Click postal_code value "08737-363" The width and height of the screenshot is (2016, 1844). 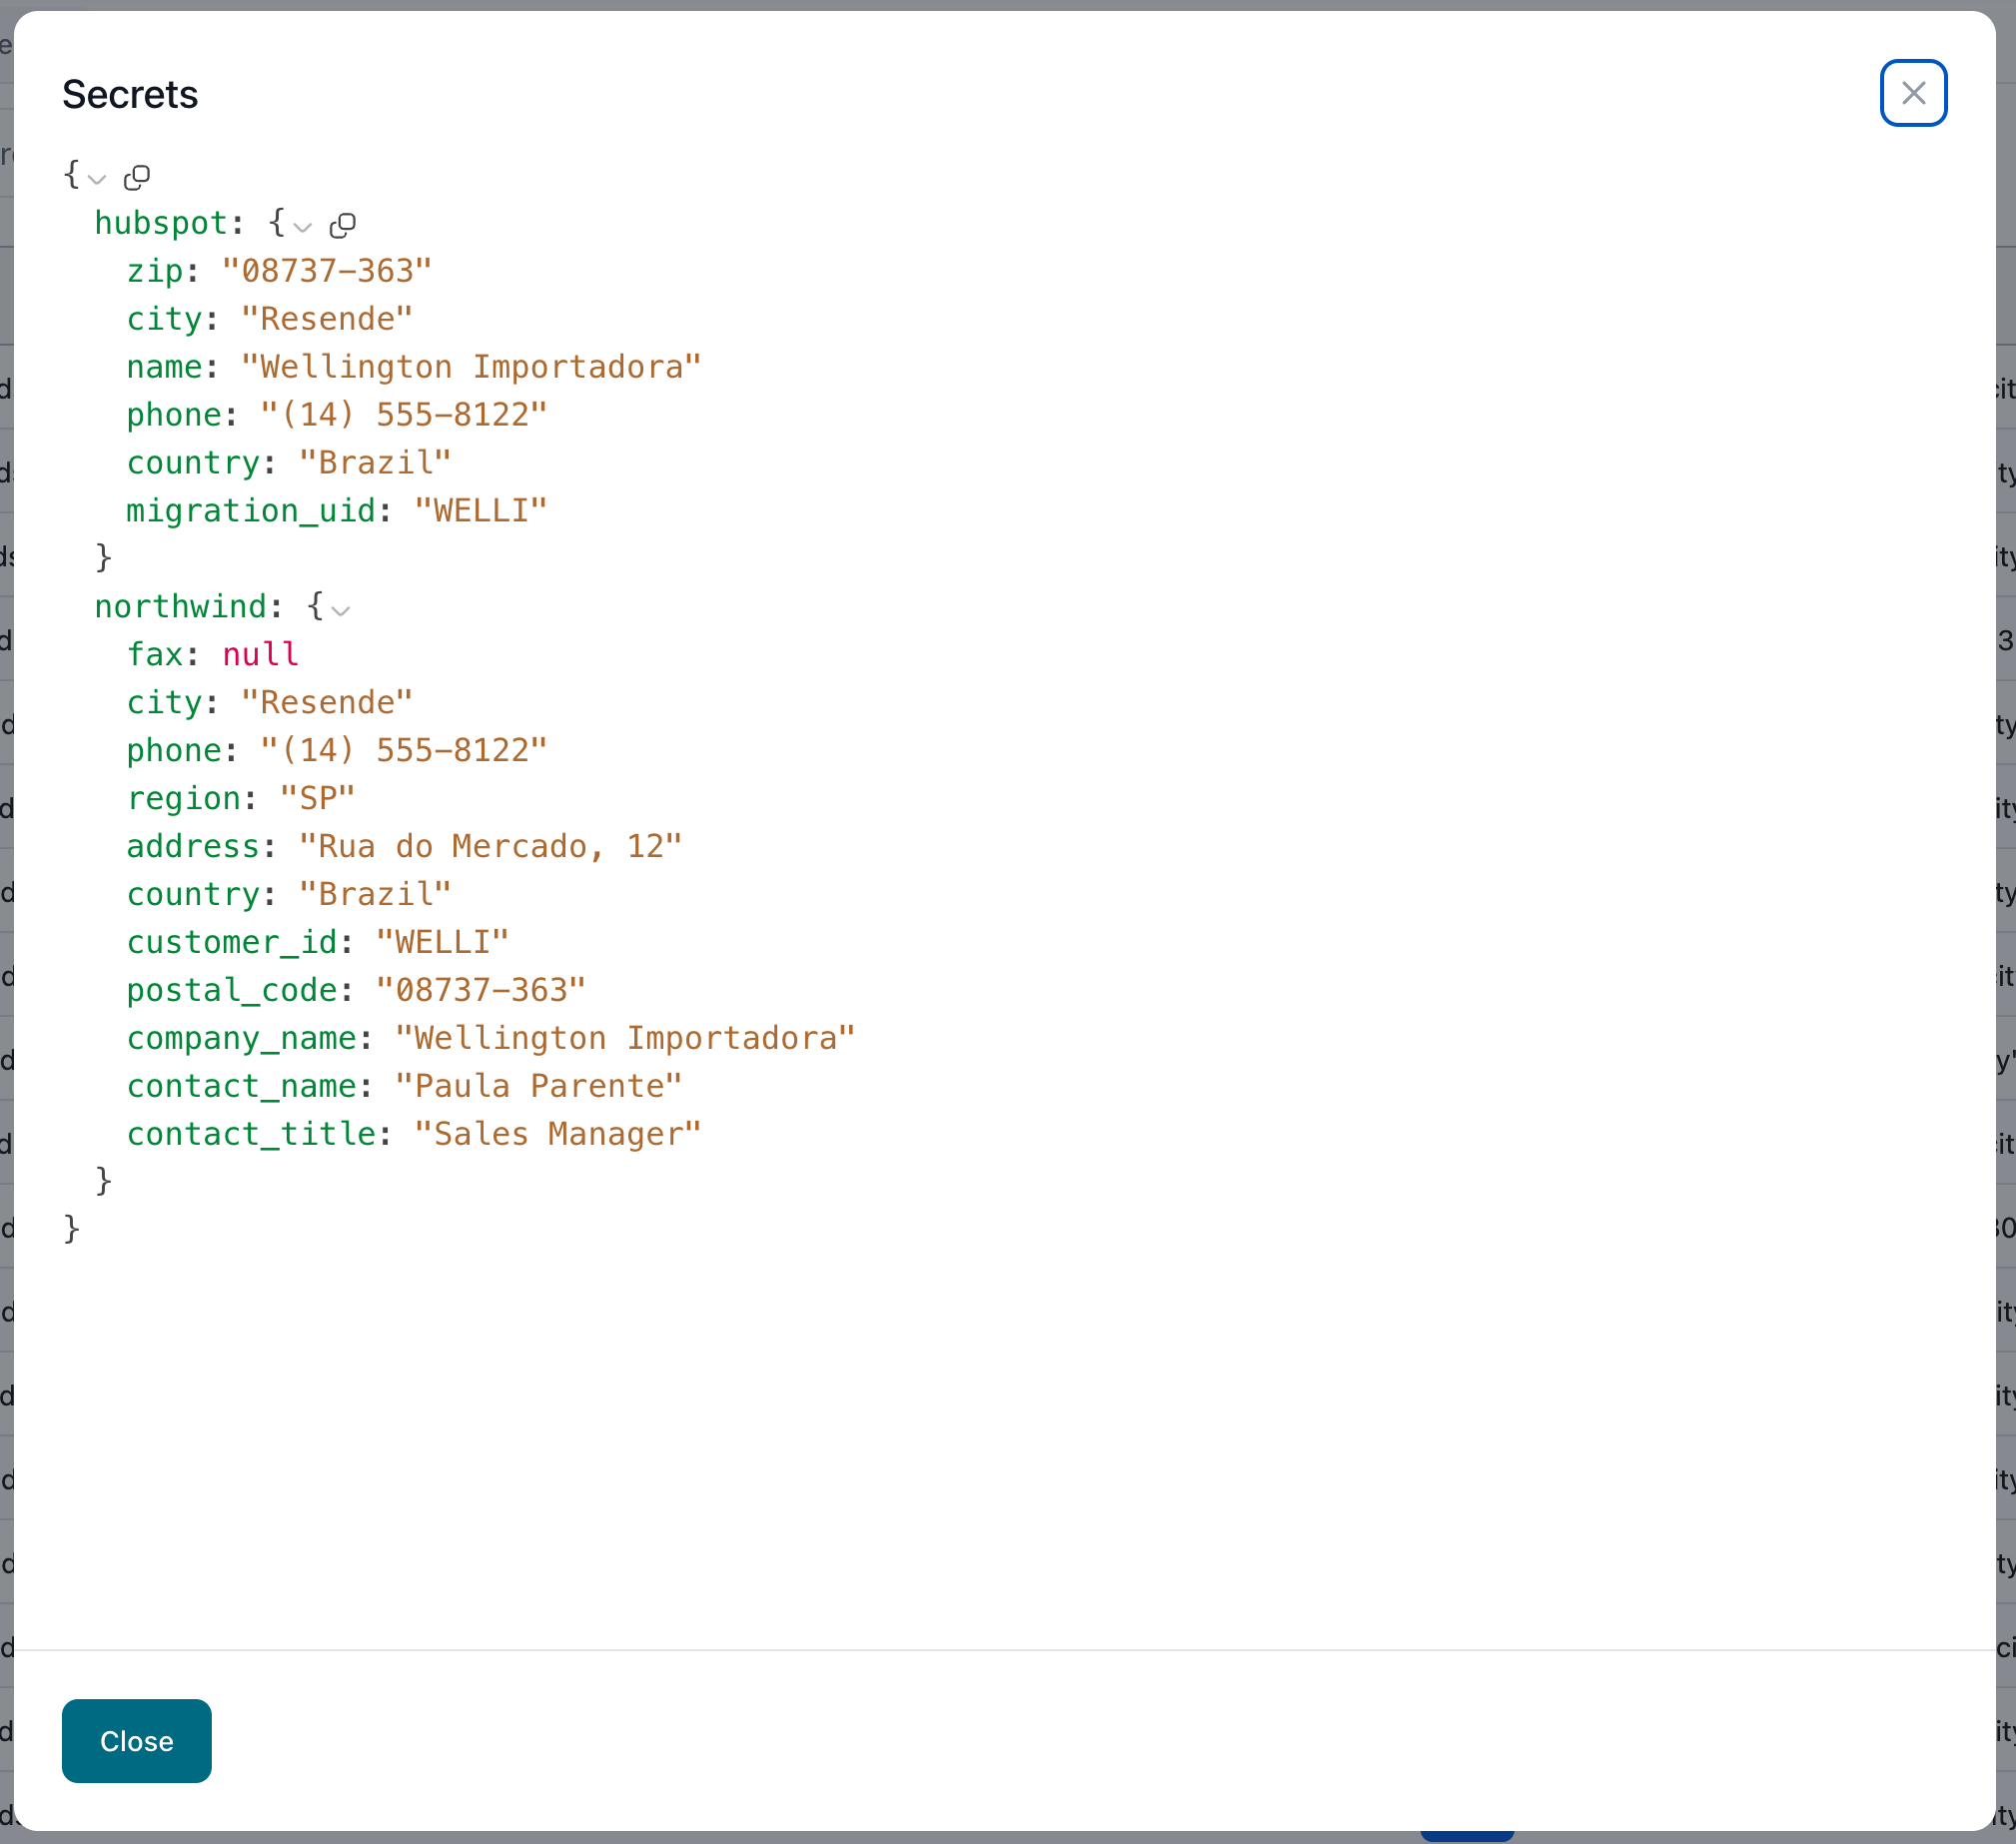pos(481,990)
